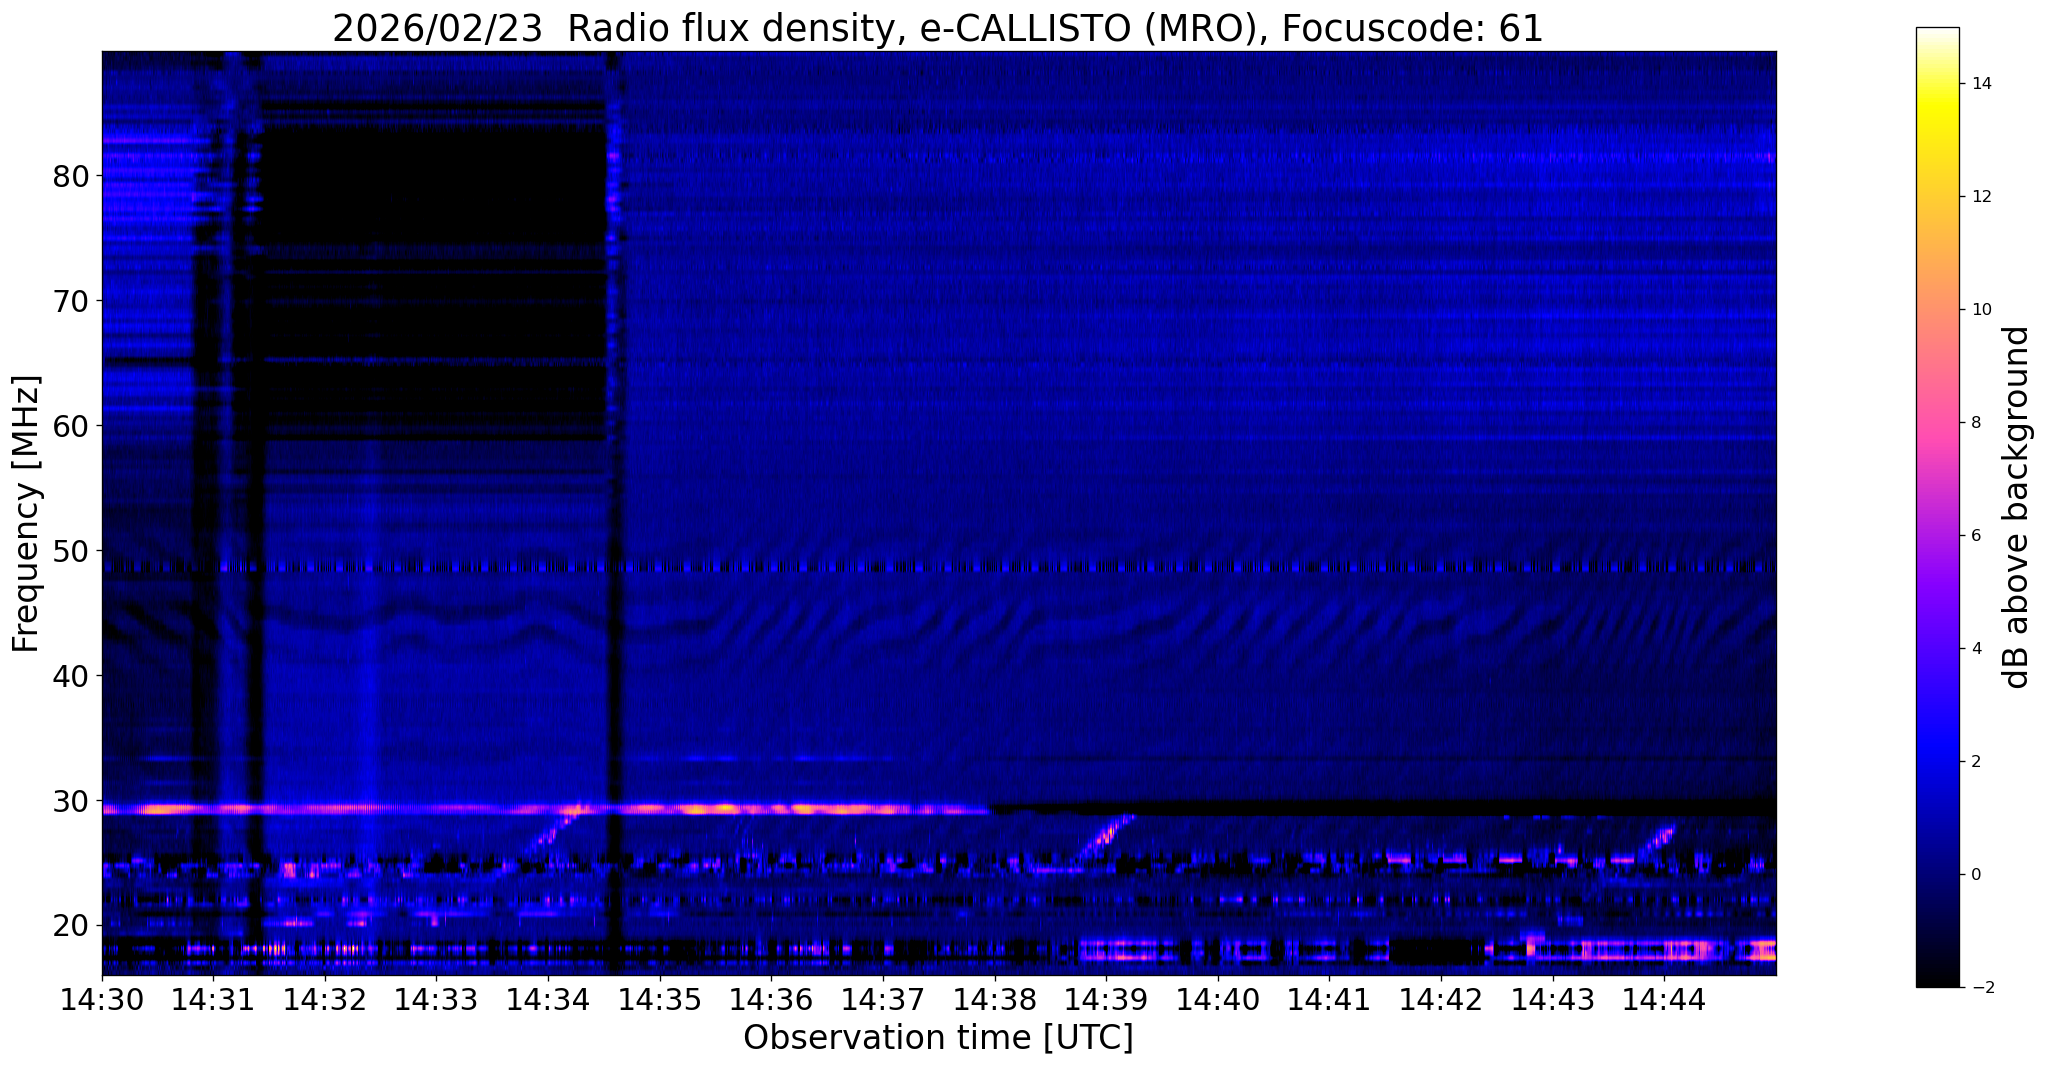Click the 14:39 time tick label

[1106, 999]
